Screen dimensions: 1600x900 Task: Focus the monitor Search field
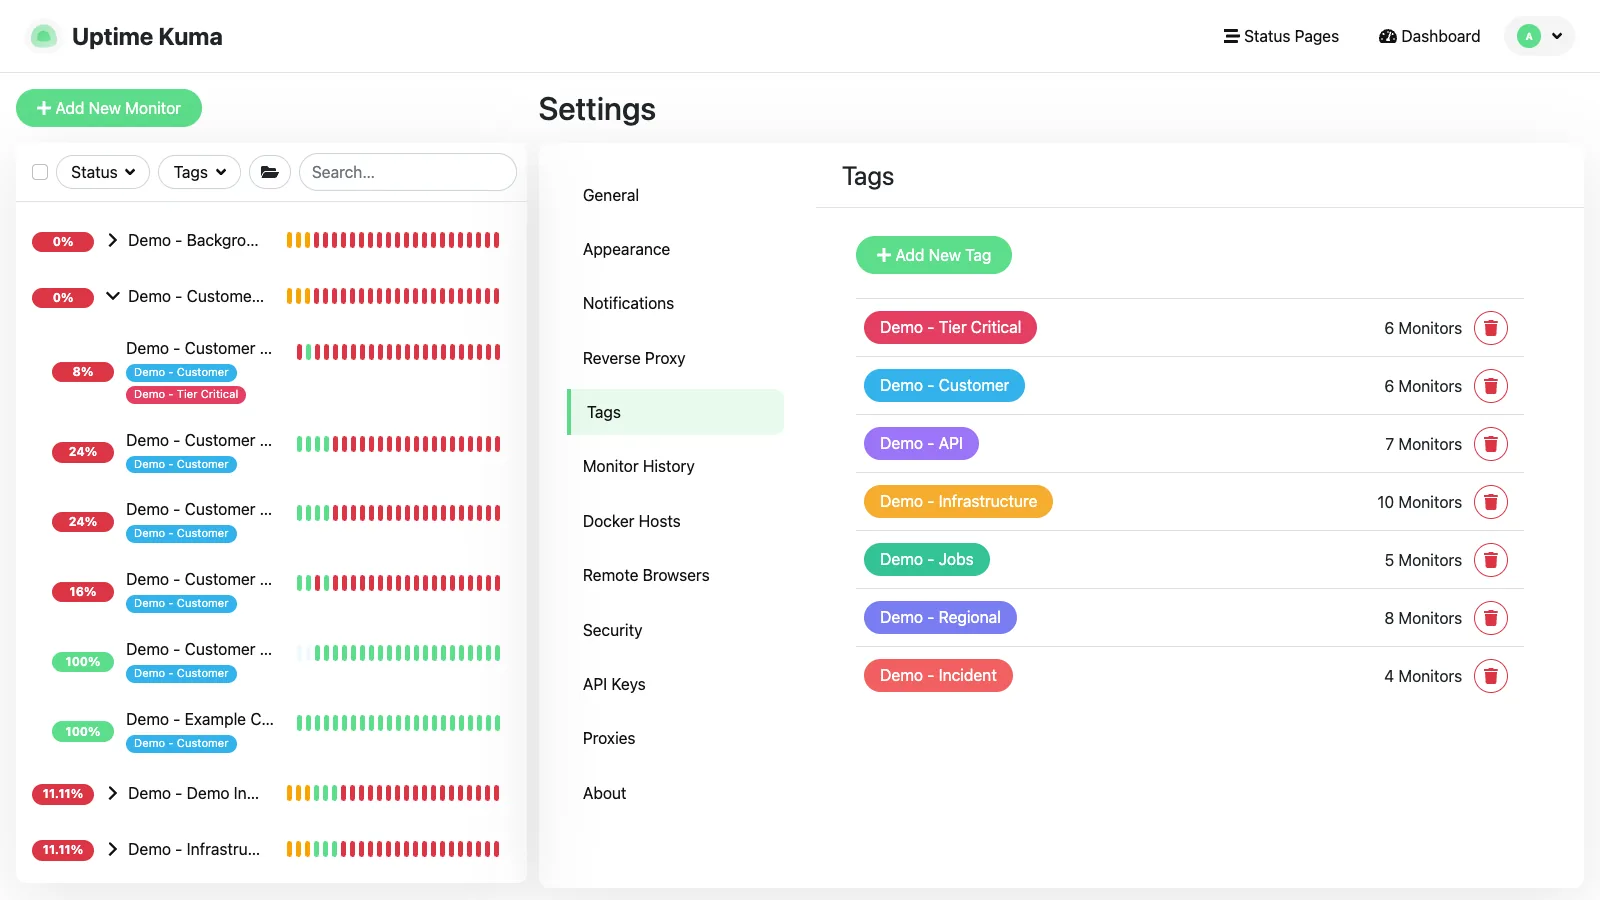408,172
